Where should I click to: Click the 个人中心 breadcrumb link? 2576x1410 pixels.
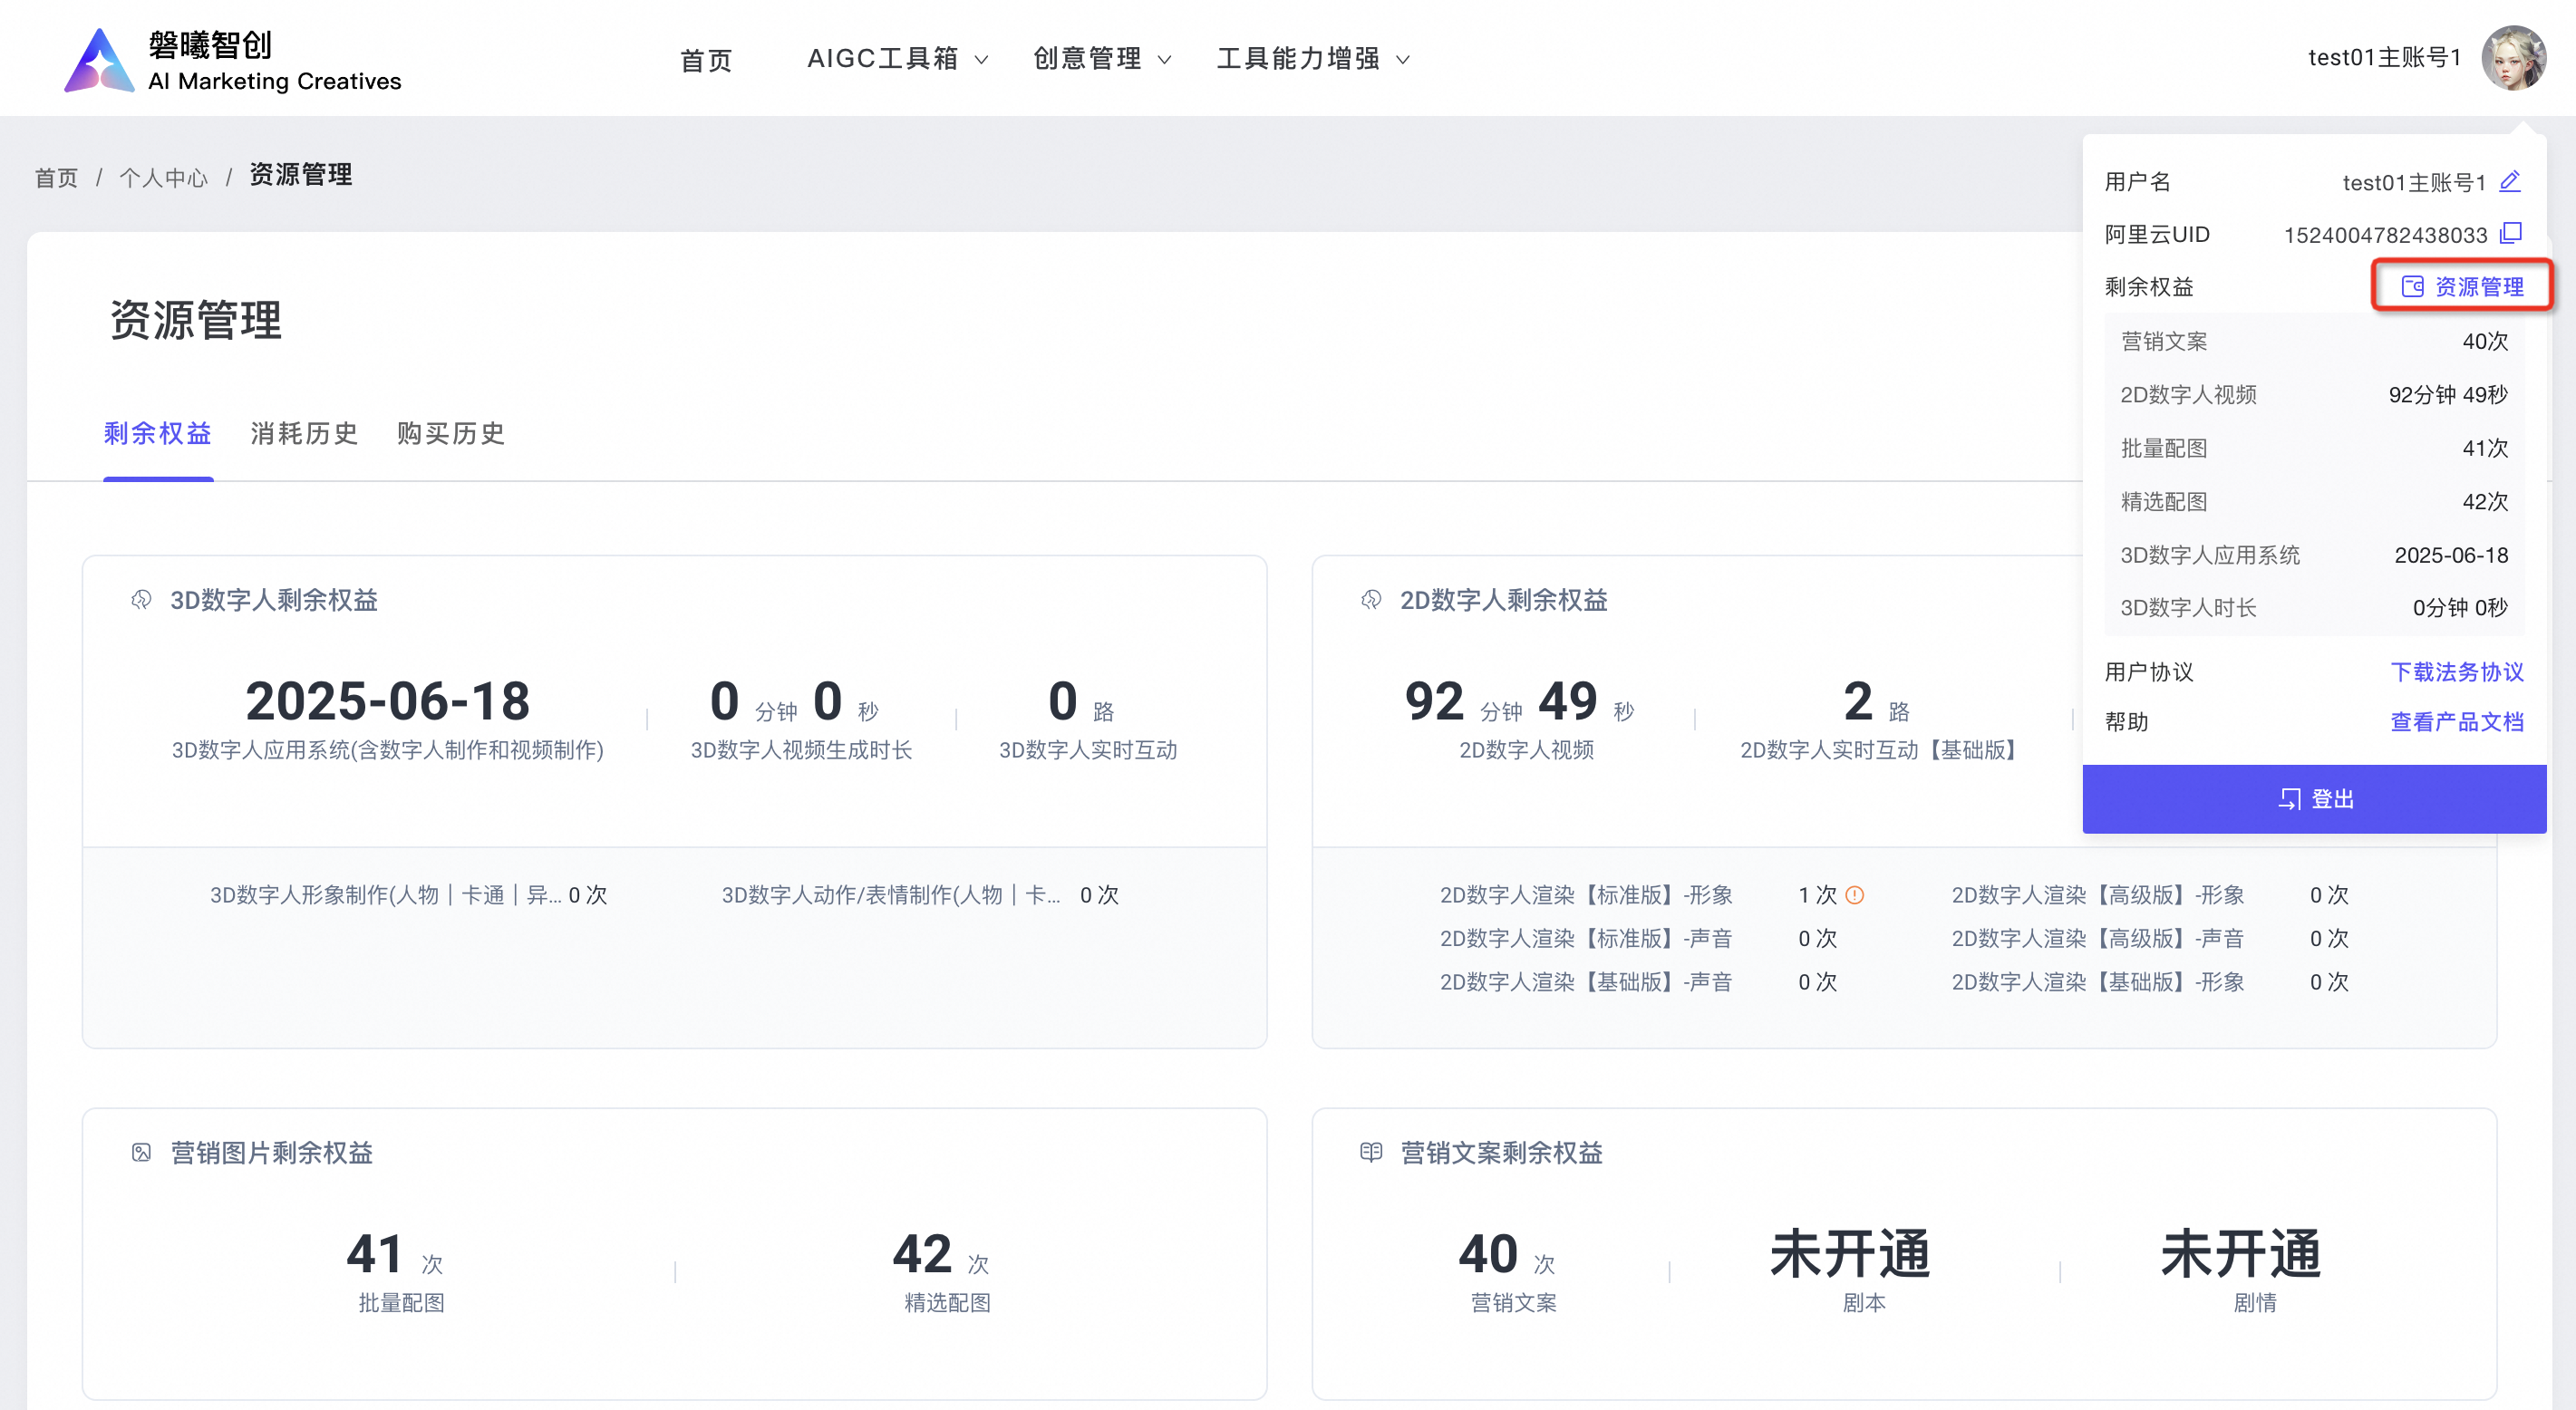pyautogui.click(x=164, y=178)
